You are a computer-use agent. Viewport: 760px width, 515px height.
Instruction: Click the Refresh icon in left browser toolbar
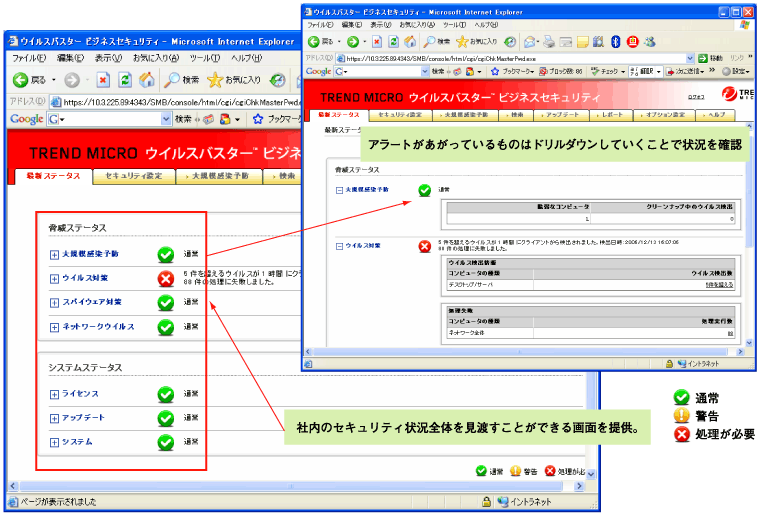pyautogui.click(x=125, y=79)
